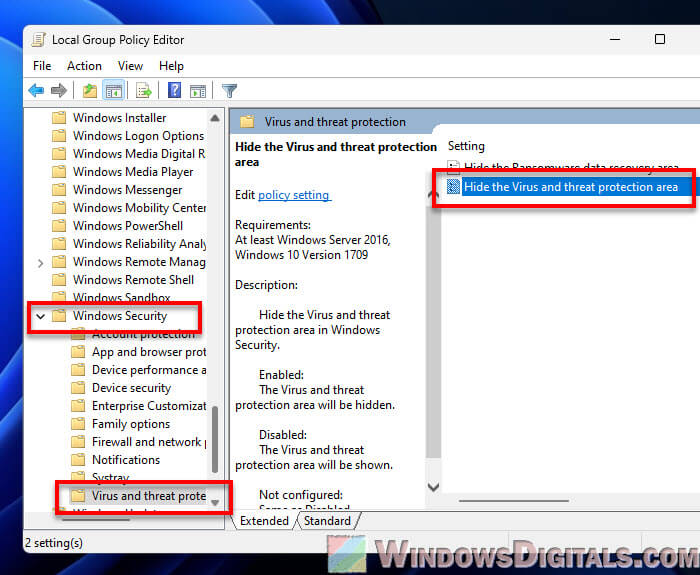The image size is (700, 575).
Task: Open the View menu
Action: click(130, 66)
